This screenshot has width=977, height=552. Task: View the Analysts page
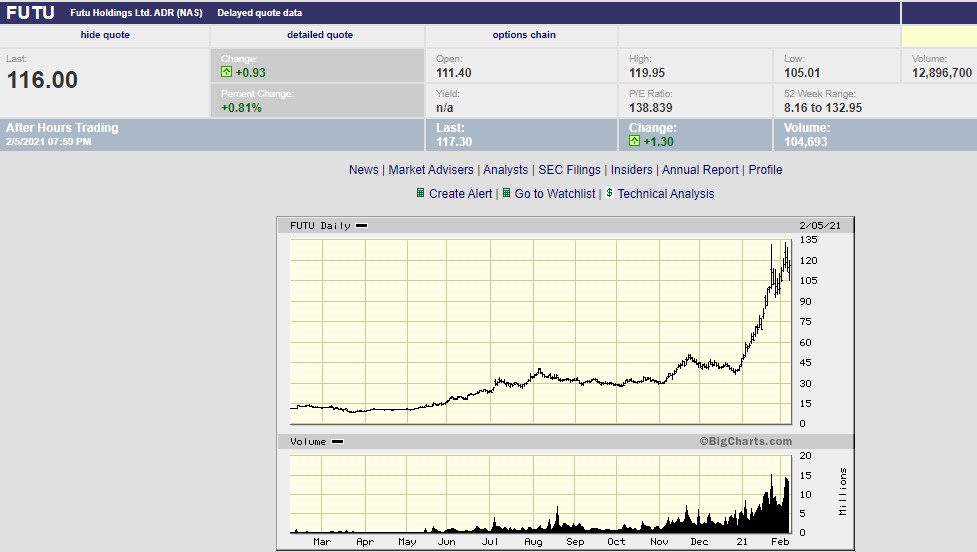coord(505,170)
